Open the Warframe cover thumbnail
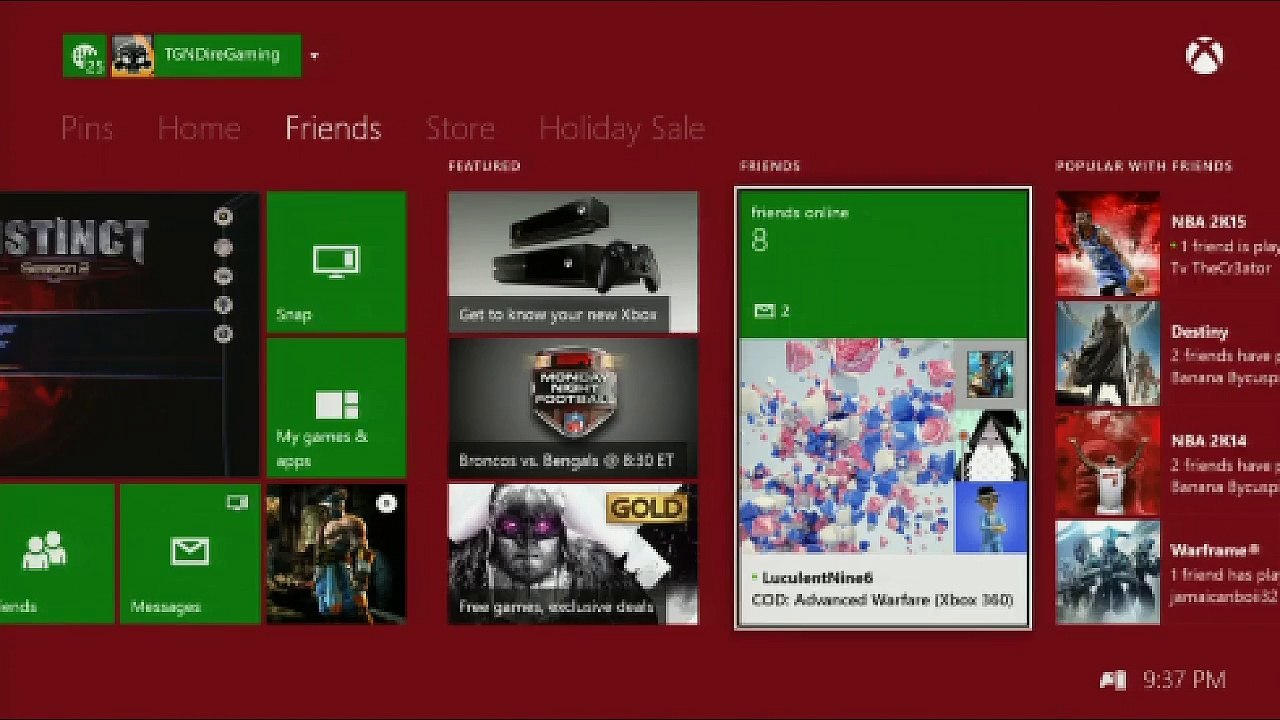1280x720 pixels. pyautogui.click(x=1108, y=572)
